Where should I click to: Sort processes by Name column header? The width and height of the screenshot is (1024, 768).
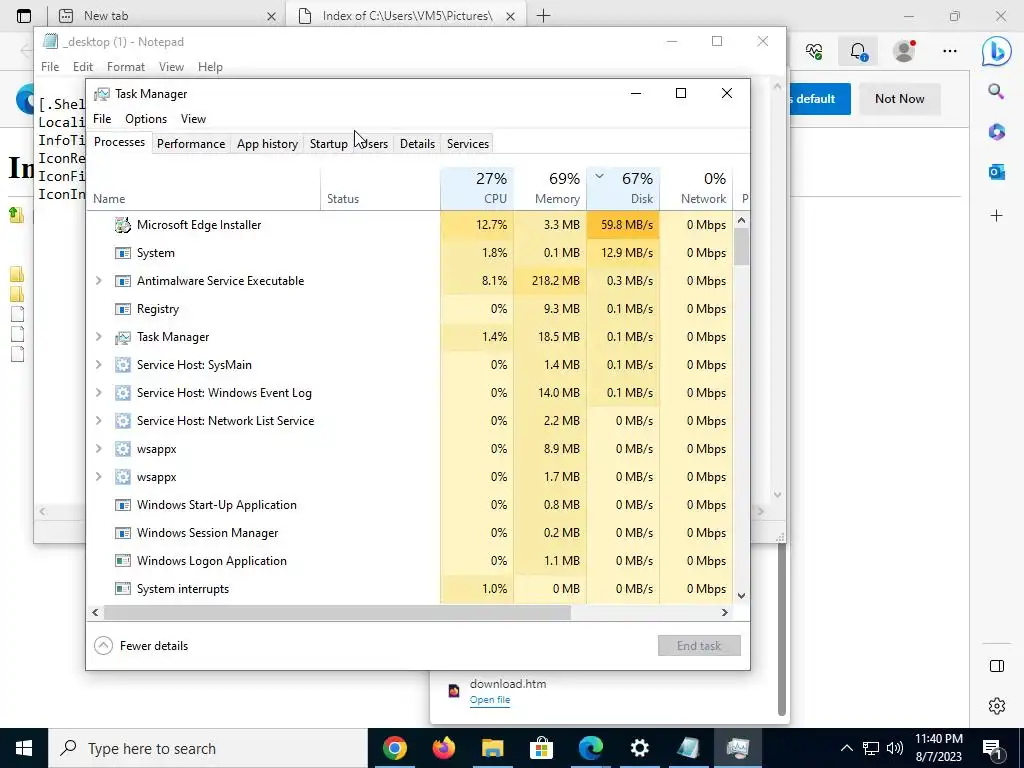(x=203, y=188)
